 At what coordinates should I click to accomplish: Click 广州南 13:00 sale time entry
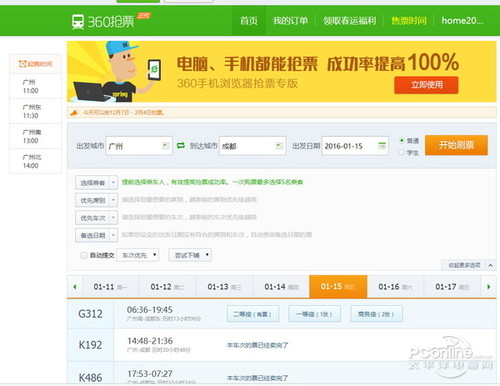[35, 136]
